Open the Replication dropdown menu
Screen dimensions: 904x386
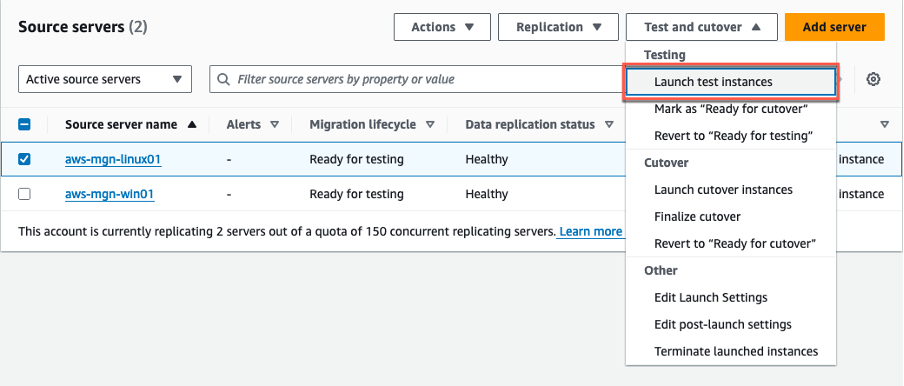(558, 27)
